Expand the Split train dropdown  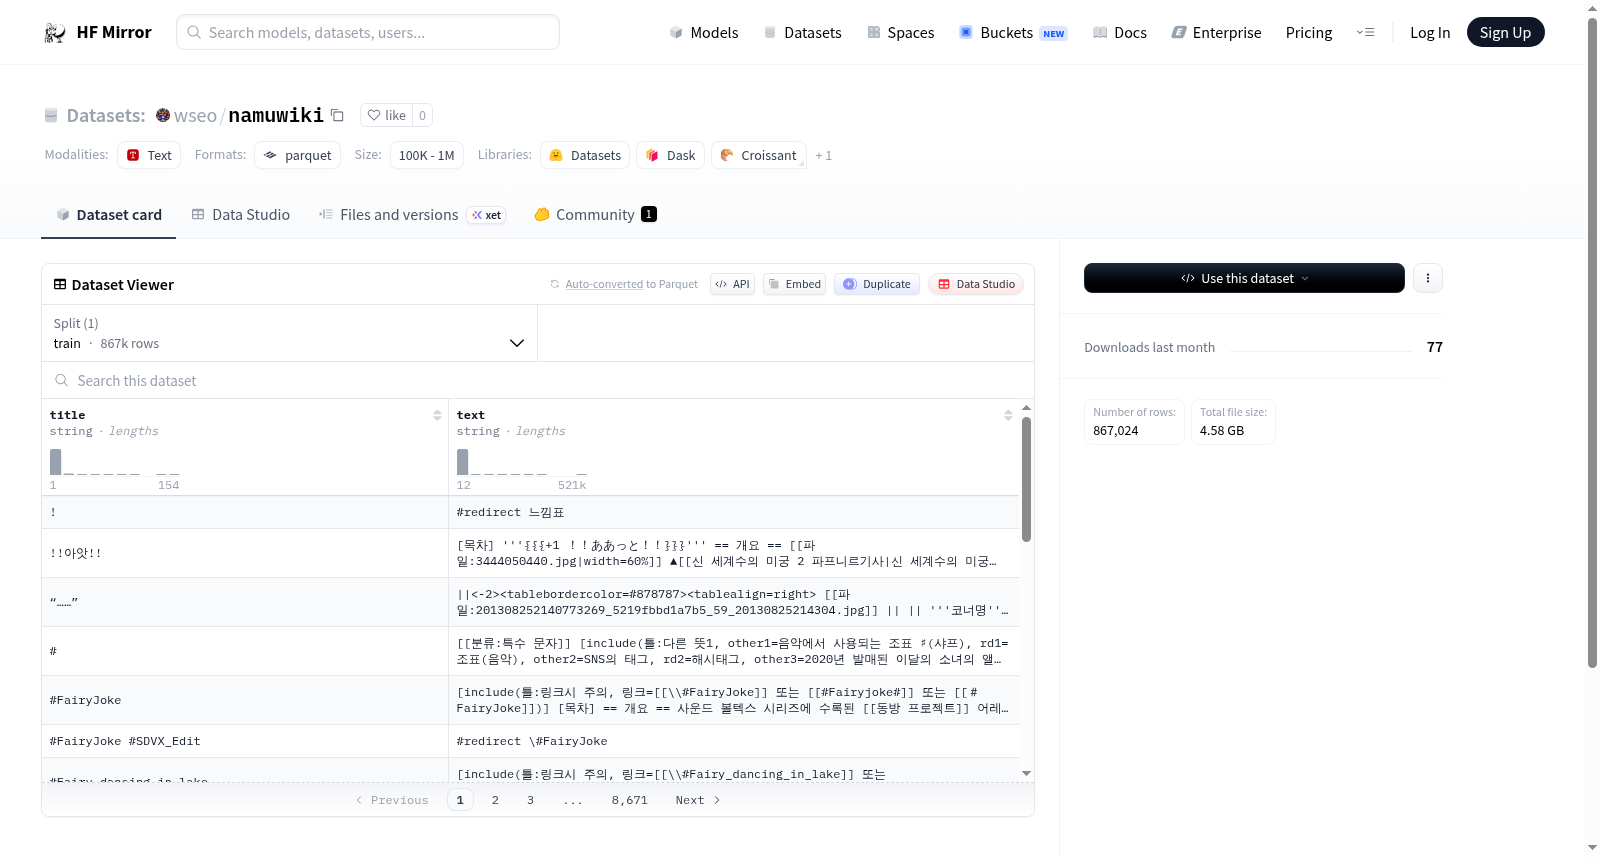click(x=289, y=333)
